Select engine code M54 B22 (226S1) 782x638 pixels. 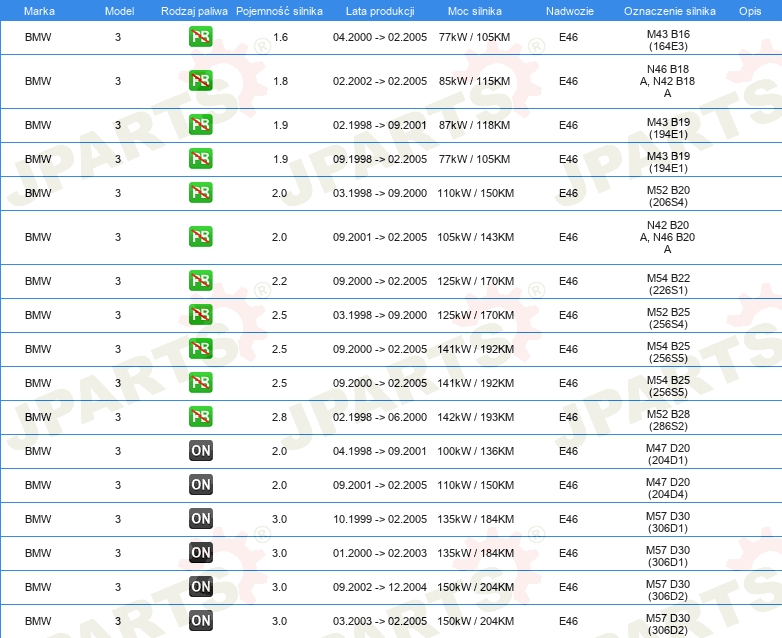pyautogui.click(x=668, y=284)
